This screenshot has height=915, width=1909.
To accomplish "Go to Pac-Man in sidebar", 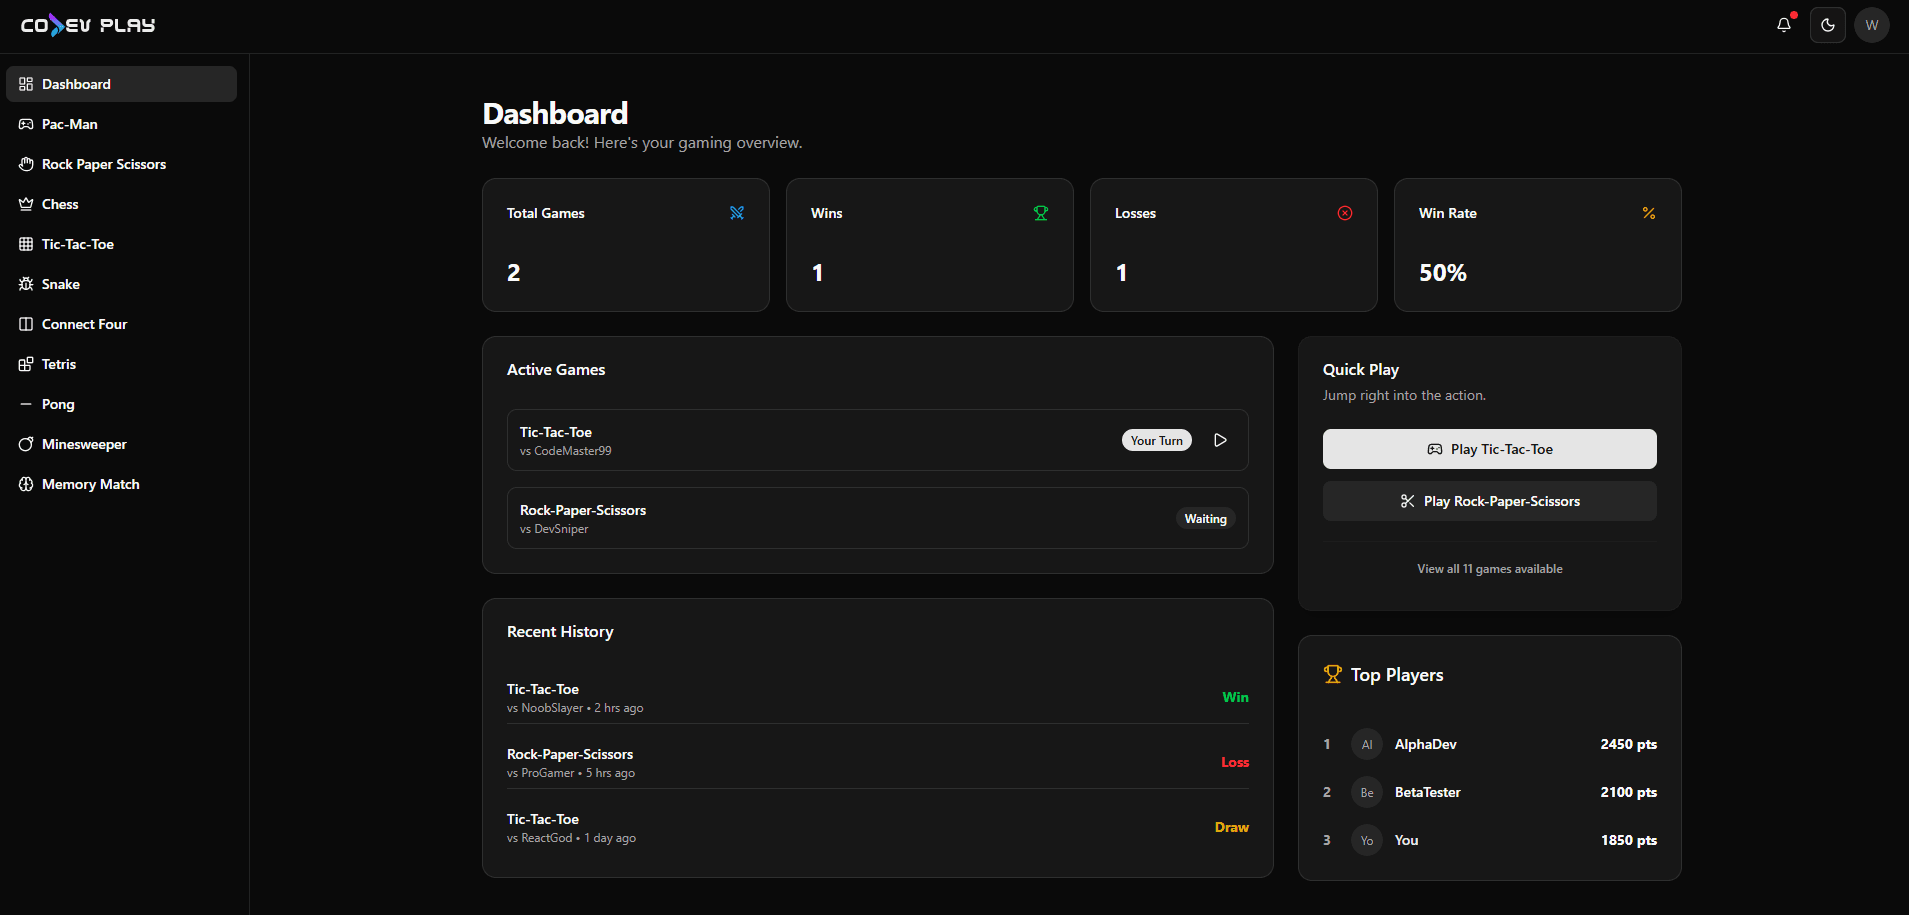I will pos(121,124).
